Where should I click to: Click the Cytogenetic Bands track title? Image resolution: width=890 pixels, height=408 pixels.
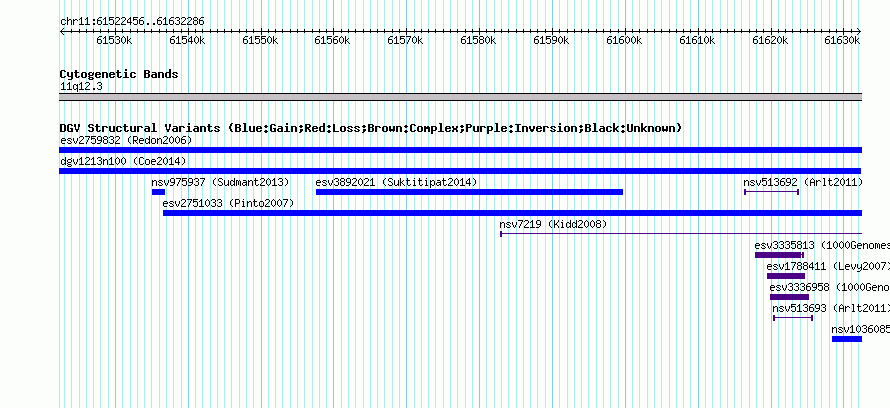[119, 74]
